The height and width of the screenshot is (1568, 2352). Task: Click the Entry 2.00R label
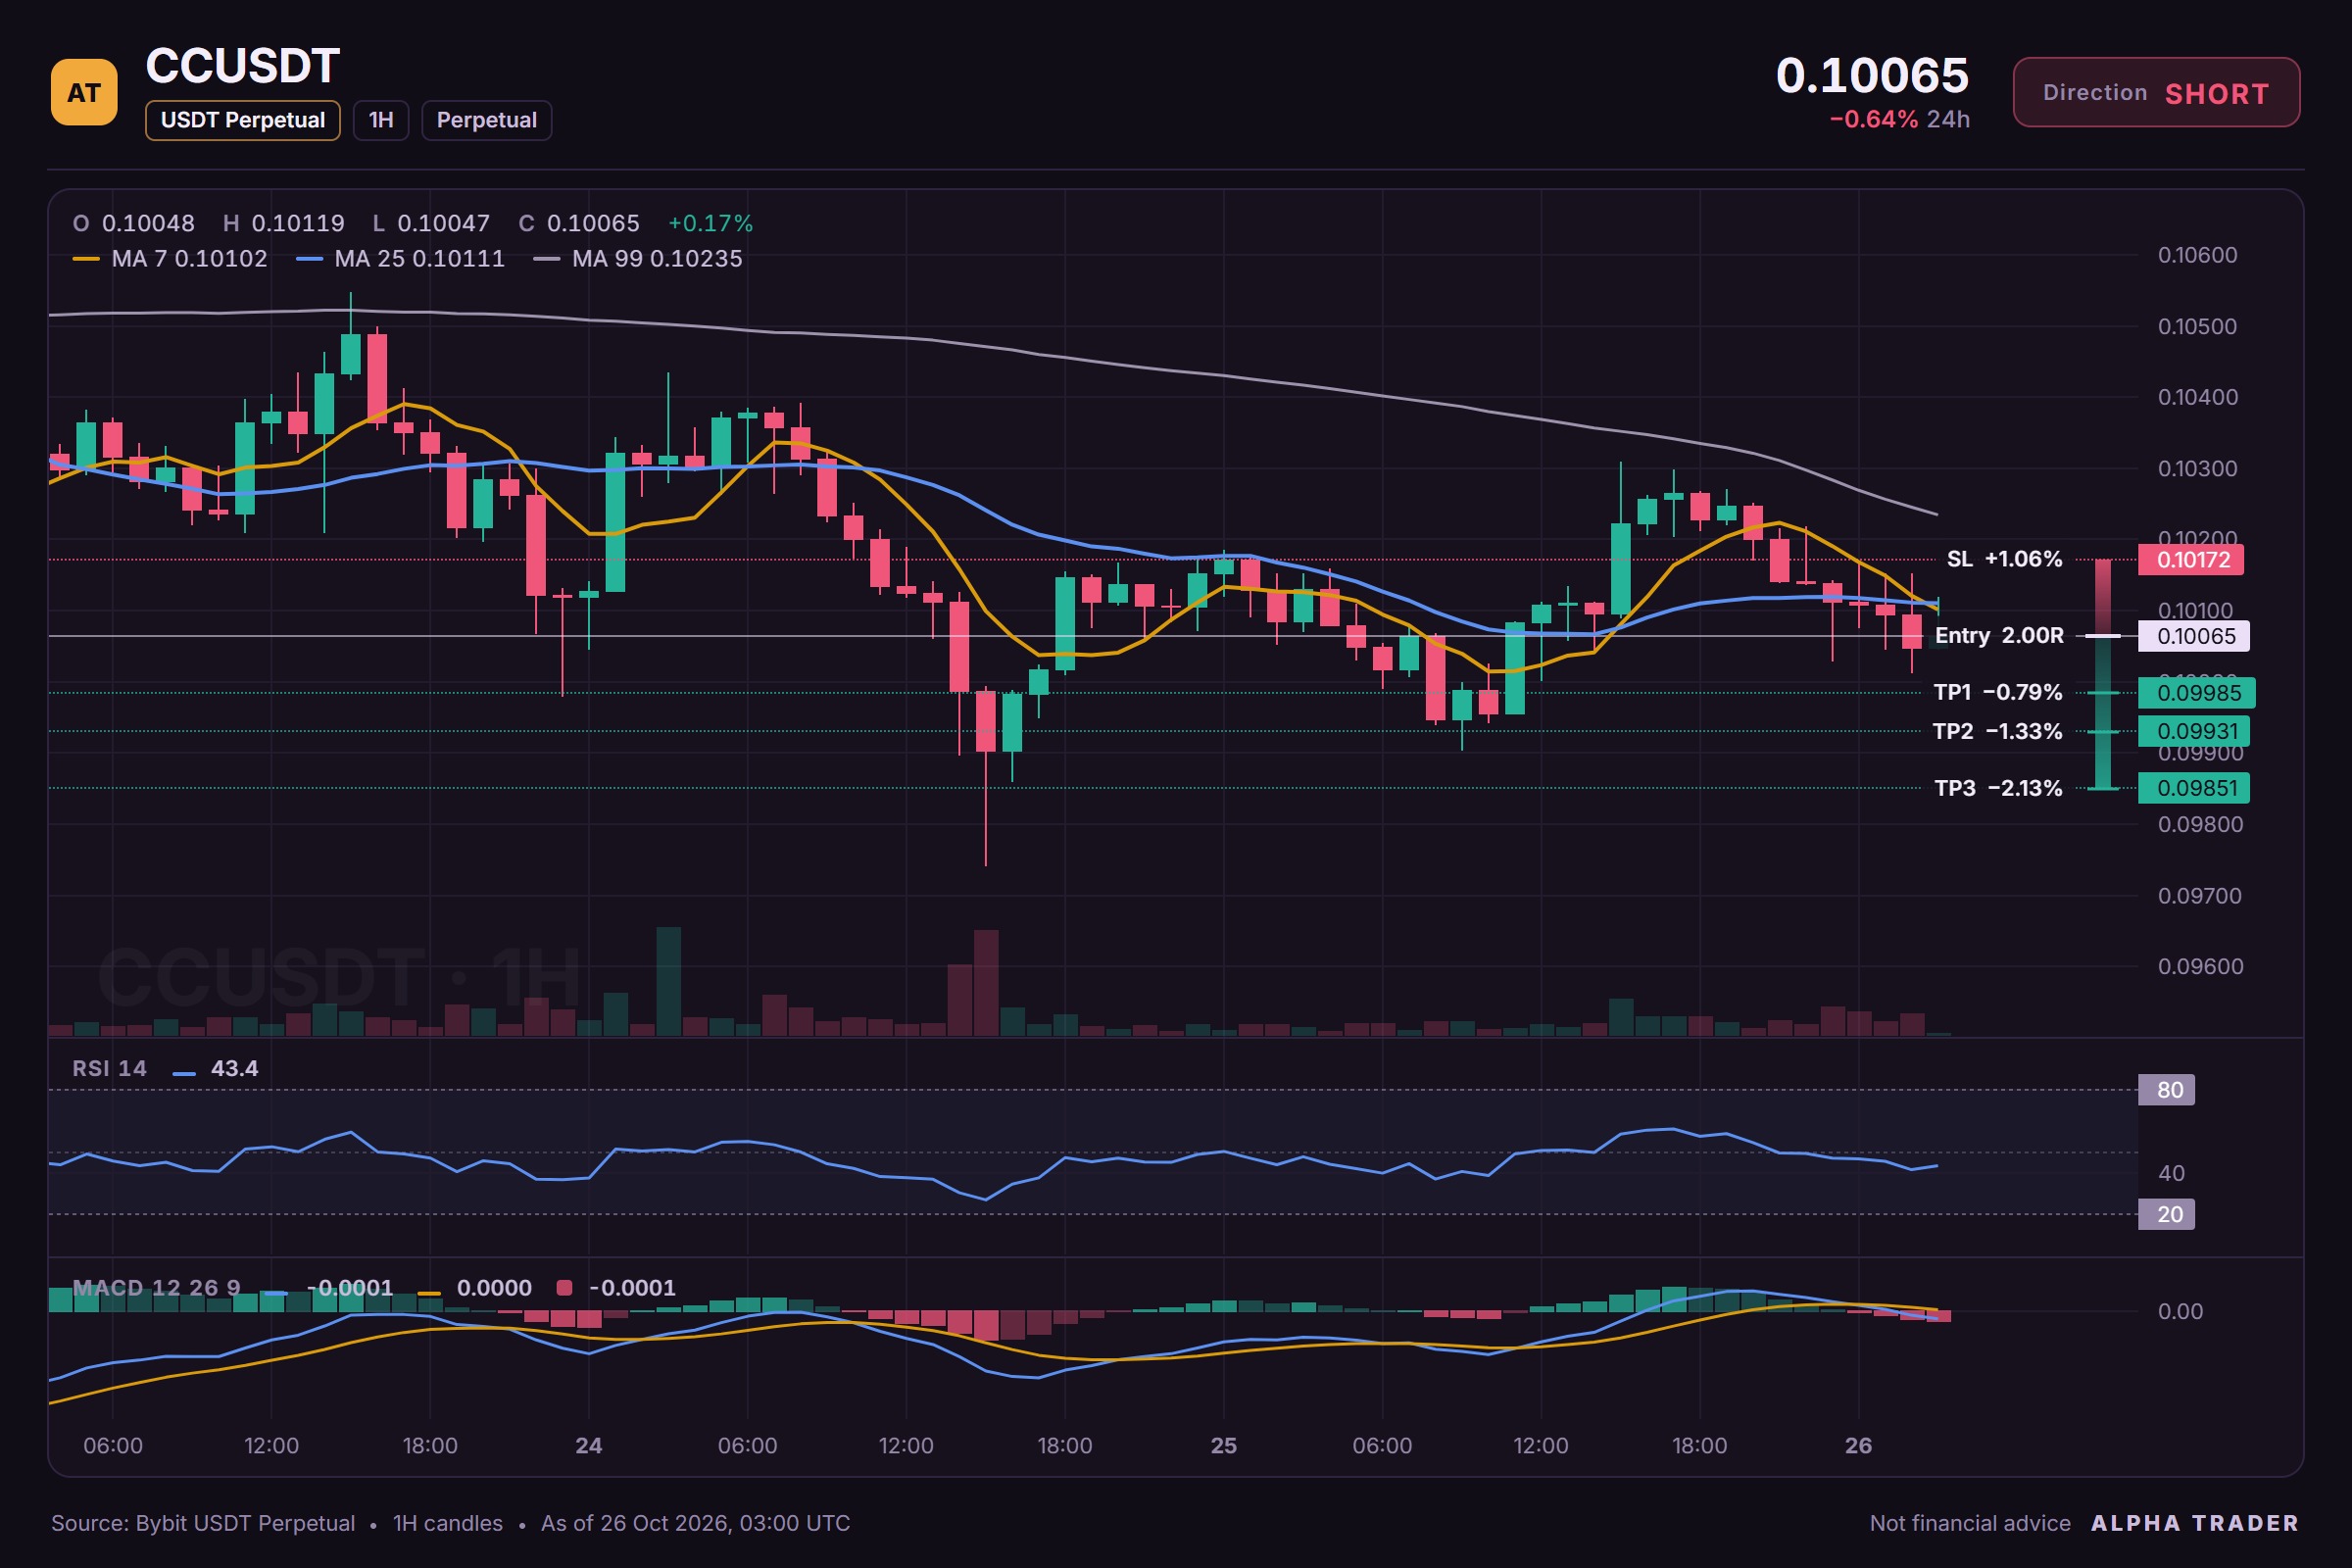[1999, 636]
